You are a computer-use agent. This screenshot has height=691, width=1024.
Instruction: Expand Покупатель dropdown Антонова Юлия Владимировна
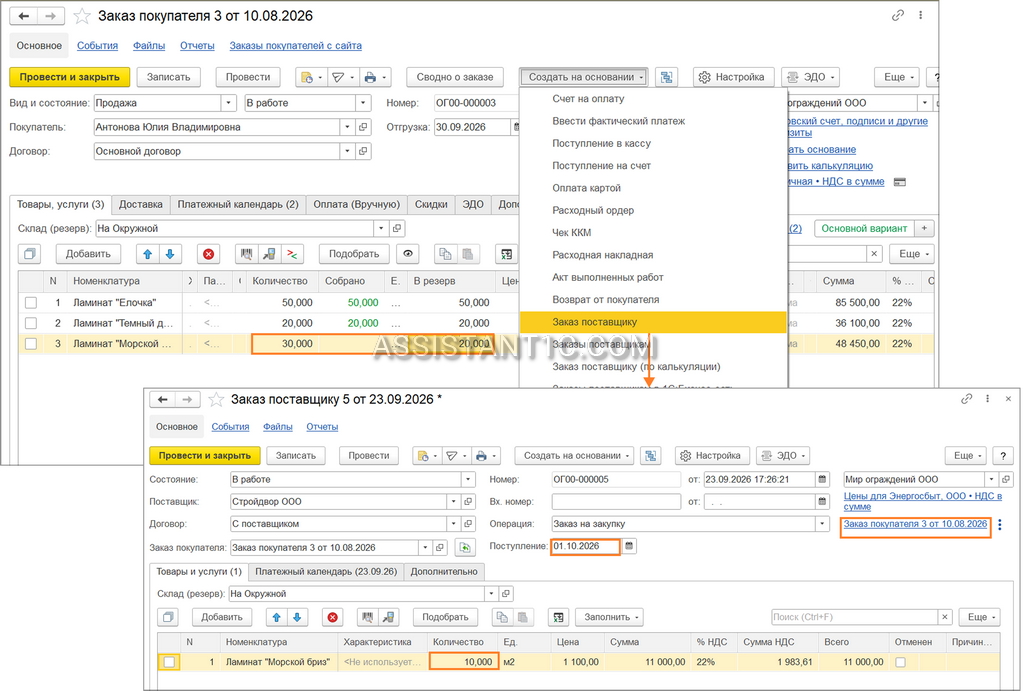[347, 127]
